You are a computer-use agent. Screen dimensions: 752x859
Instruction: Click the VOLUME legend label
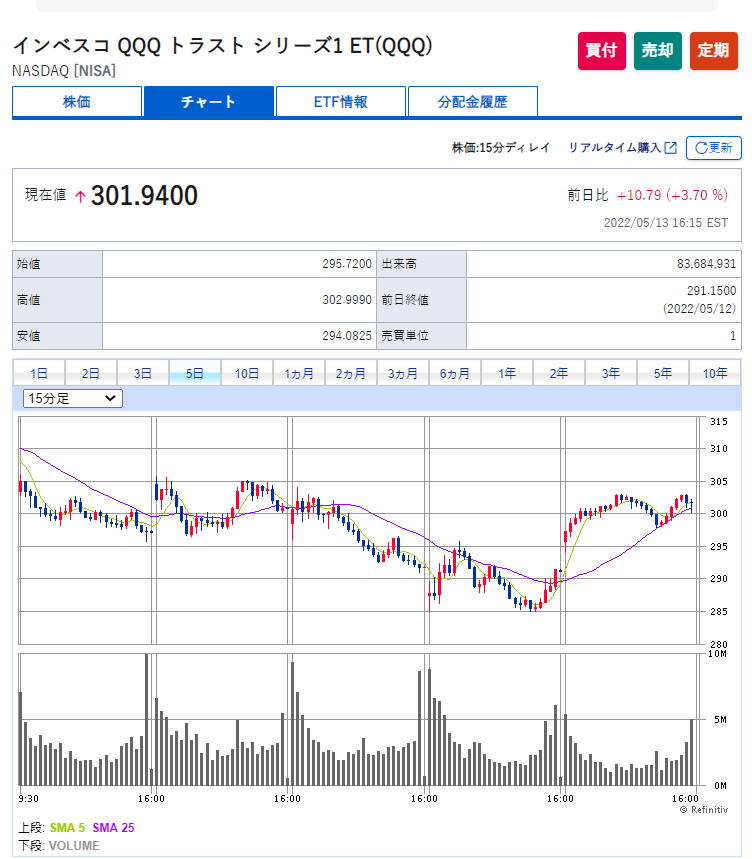74,845
